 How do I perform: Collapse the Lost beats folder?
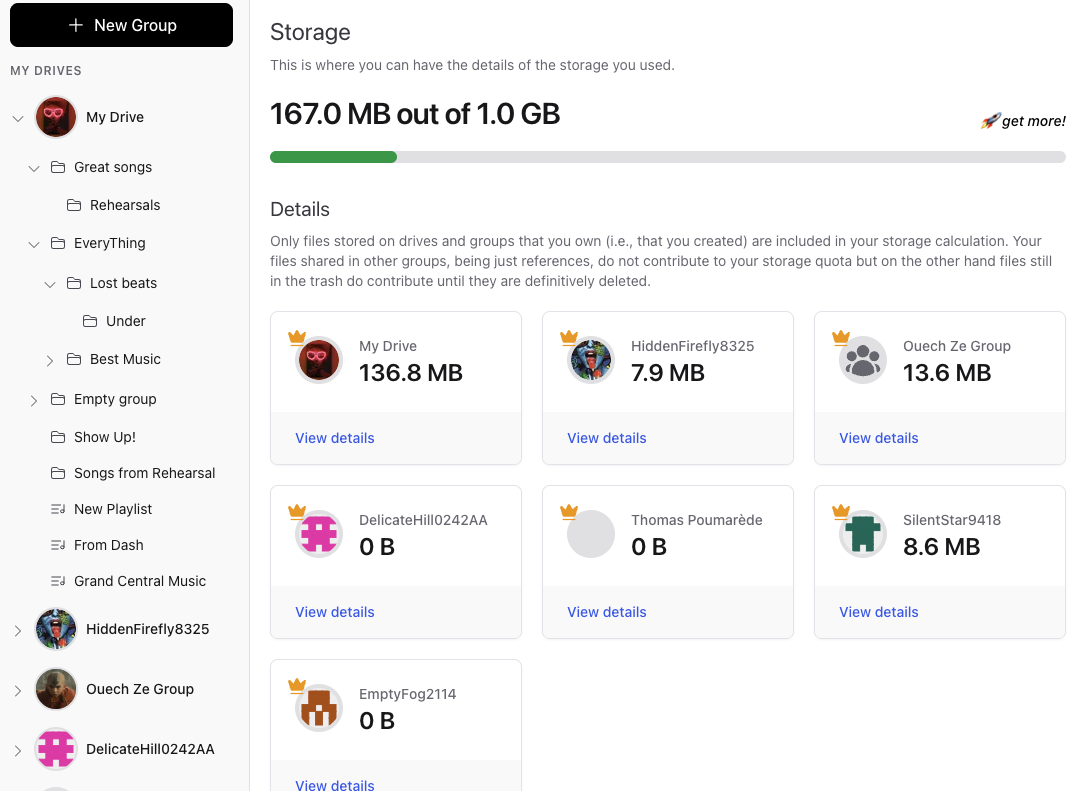coord(49,283)
